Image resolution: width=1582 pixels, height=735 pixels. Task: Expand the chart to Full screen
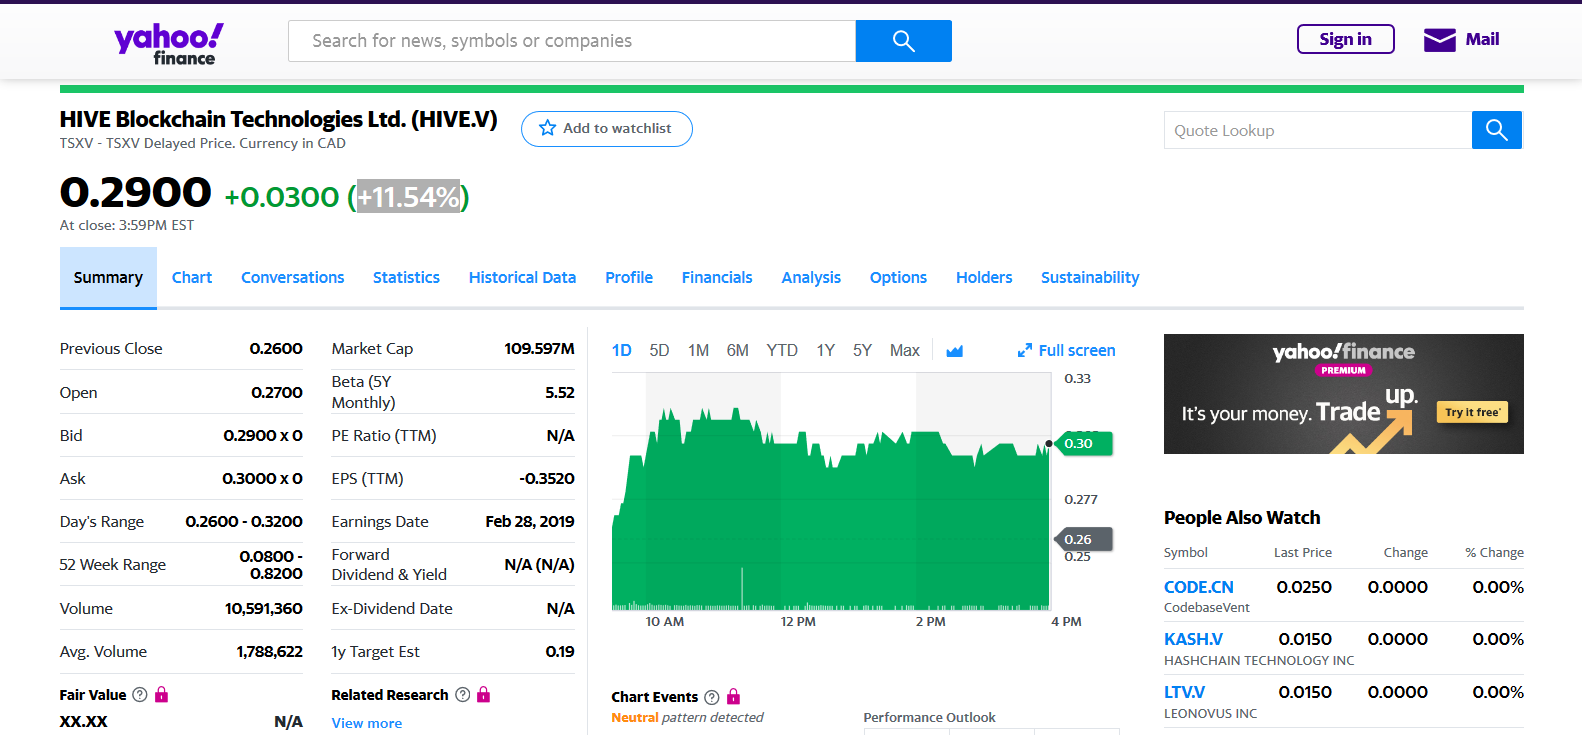click(x=1066, y=351)
